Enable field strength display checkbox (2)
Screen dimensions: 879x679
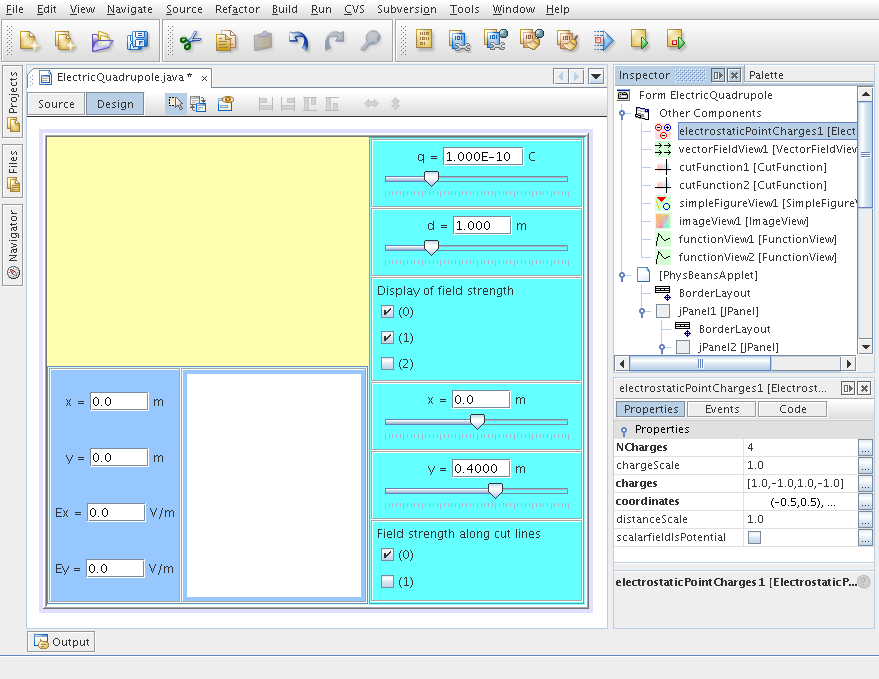[x=387, y=364]
